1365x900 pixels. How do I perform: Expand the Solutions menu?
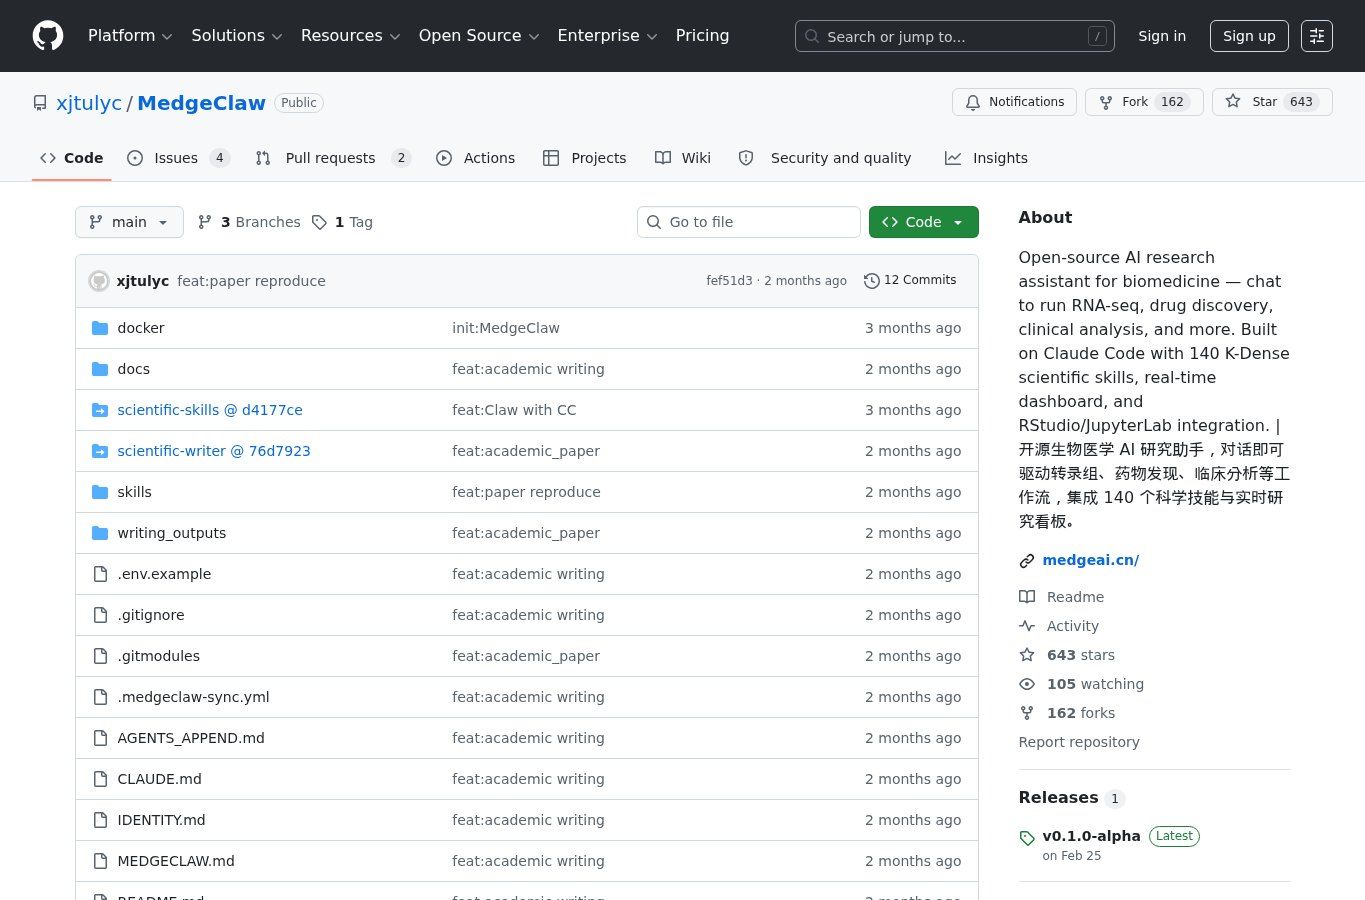[237, 36]
